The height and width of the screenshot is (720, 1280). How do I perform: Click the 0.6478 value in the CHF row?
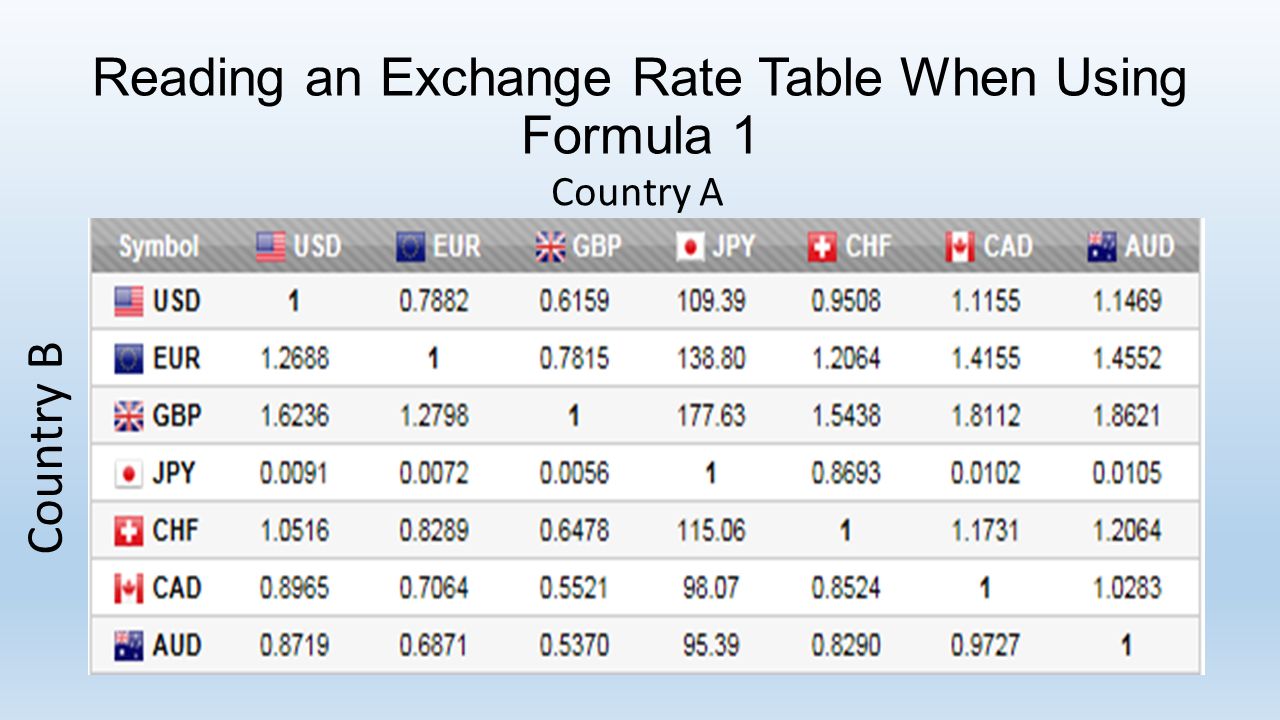[573, 531]
